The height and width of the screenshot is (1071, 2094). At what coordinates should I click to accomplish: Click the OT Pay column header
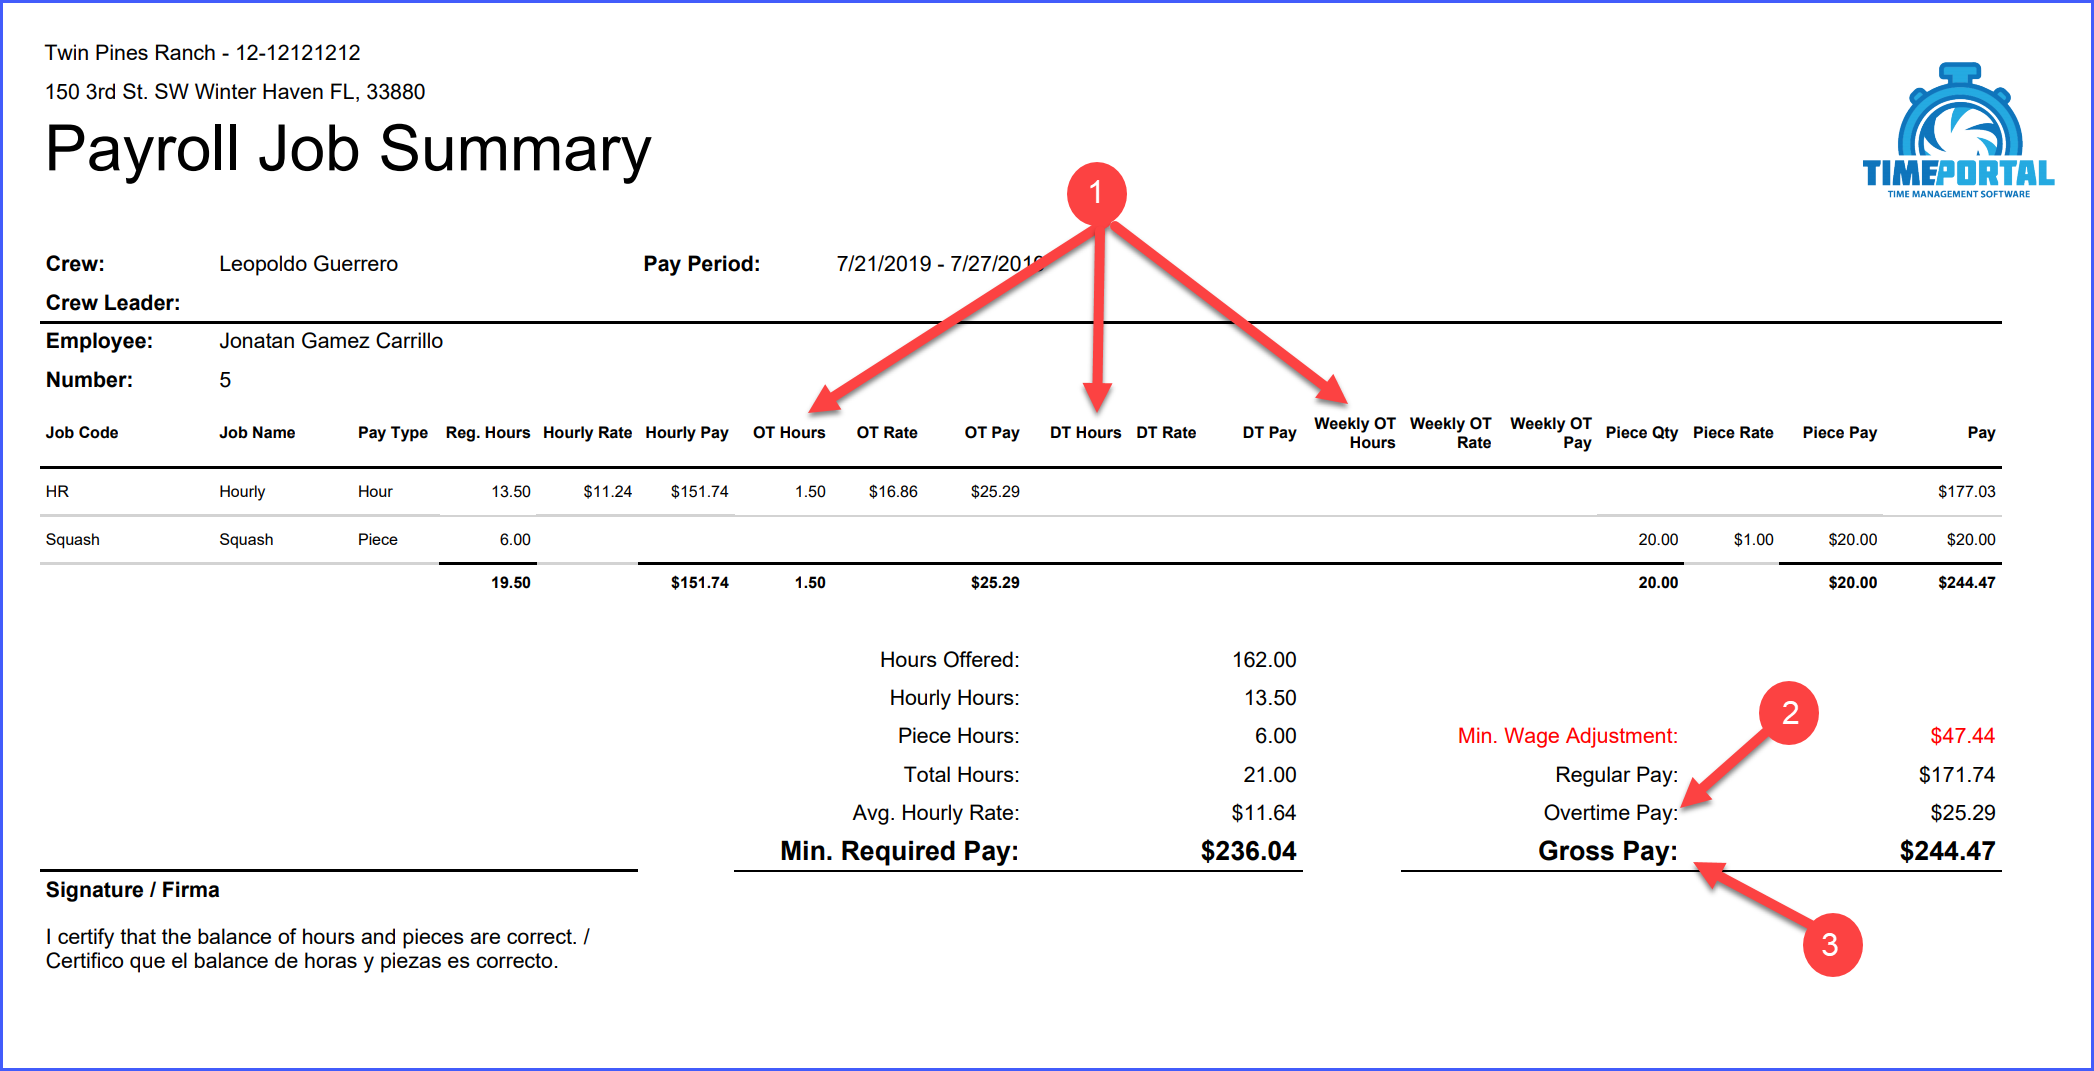point(992,433)
